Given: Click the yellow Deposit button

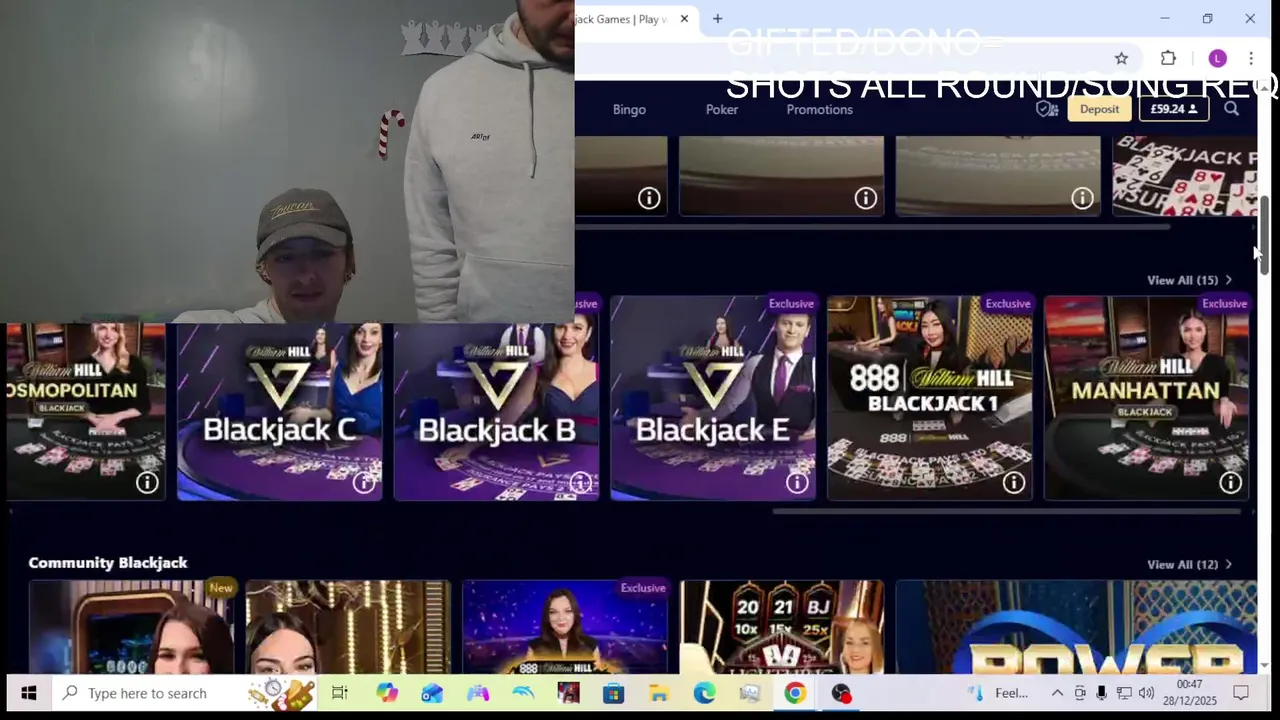Looking at the screenshot, I should tap(1099, 109).
